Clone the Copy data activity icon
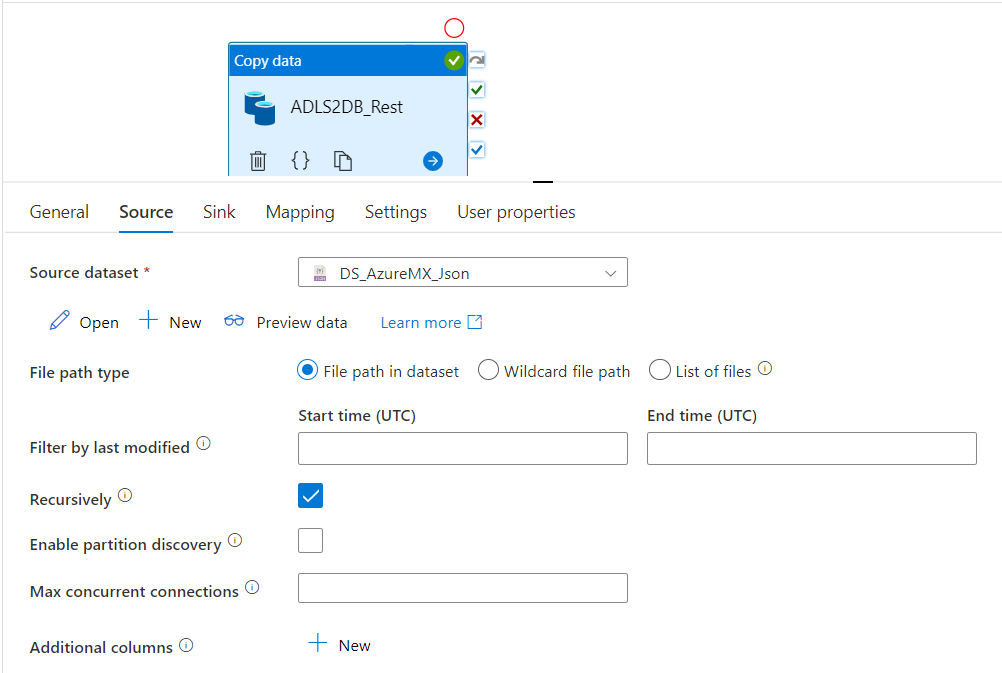1002x673 pixels. [343, 160]
